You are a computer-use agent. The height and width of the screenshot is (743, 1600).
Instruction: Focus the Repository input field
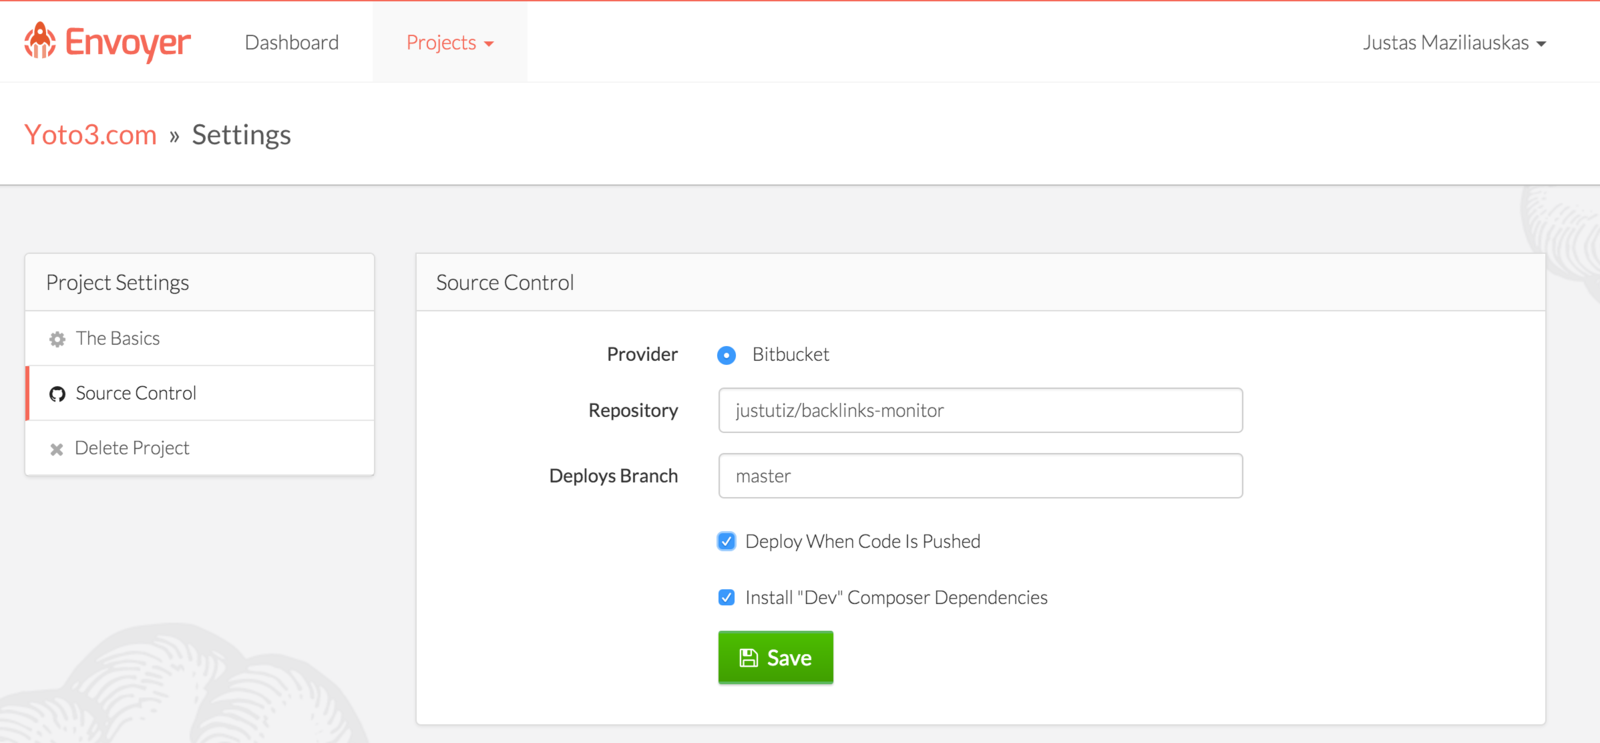(981, 410)
